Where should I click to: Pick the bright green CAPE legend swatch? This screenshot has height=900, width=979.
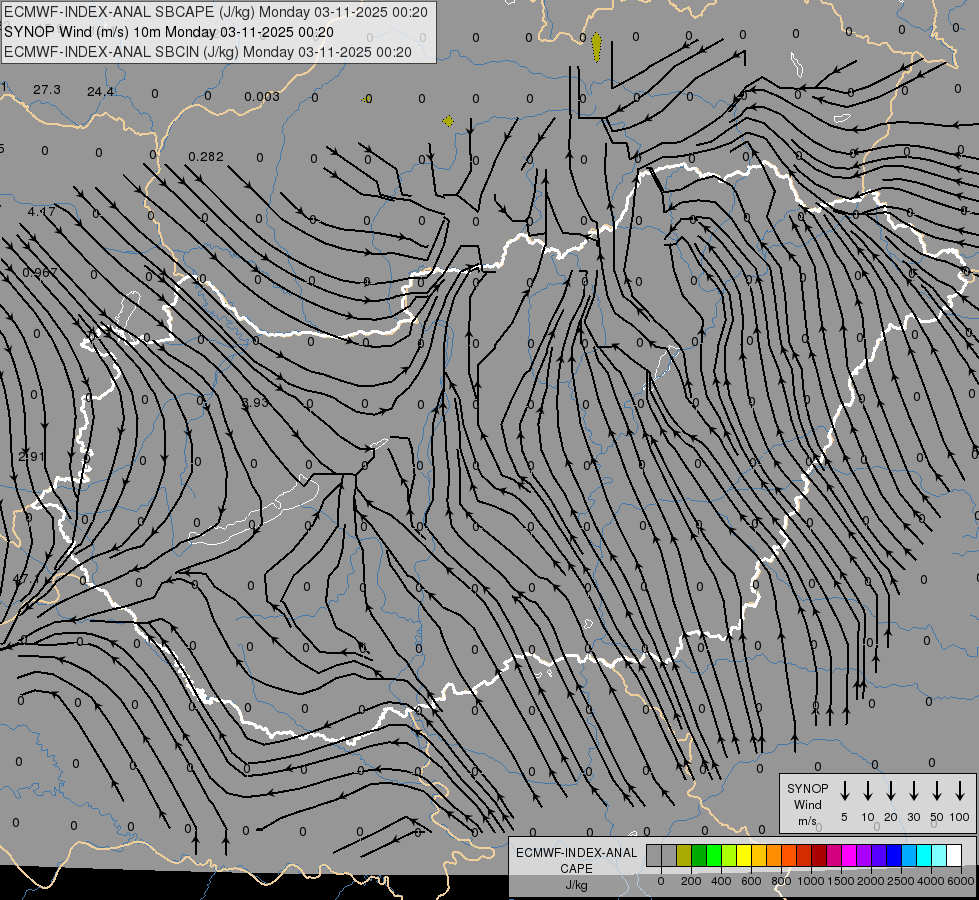[714, 856]
